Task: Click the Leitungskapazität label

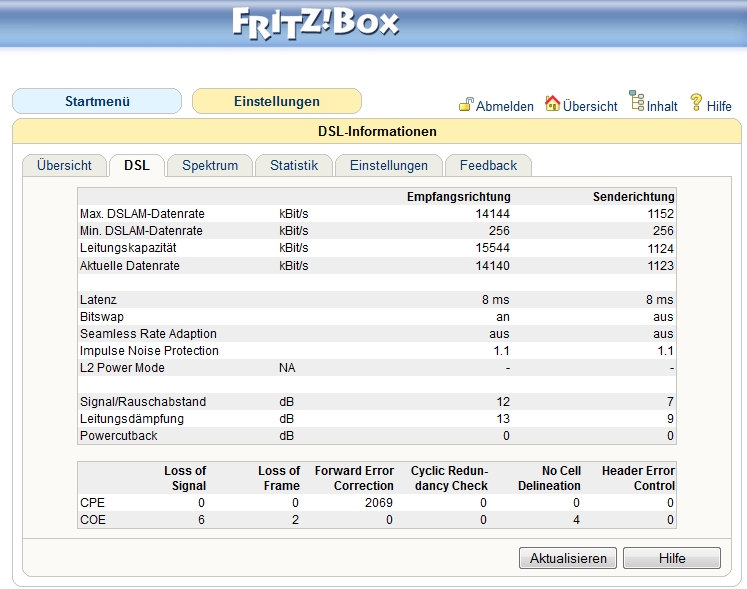Action: (x=128, y=248)
